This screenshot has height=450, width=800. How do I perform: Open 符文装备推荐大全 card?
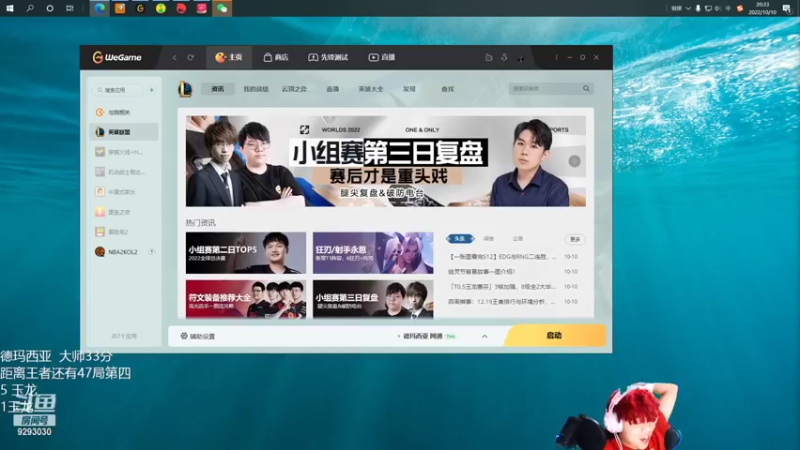coord(246,299)
